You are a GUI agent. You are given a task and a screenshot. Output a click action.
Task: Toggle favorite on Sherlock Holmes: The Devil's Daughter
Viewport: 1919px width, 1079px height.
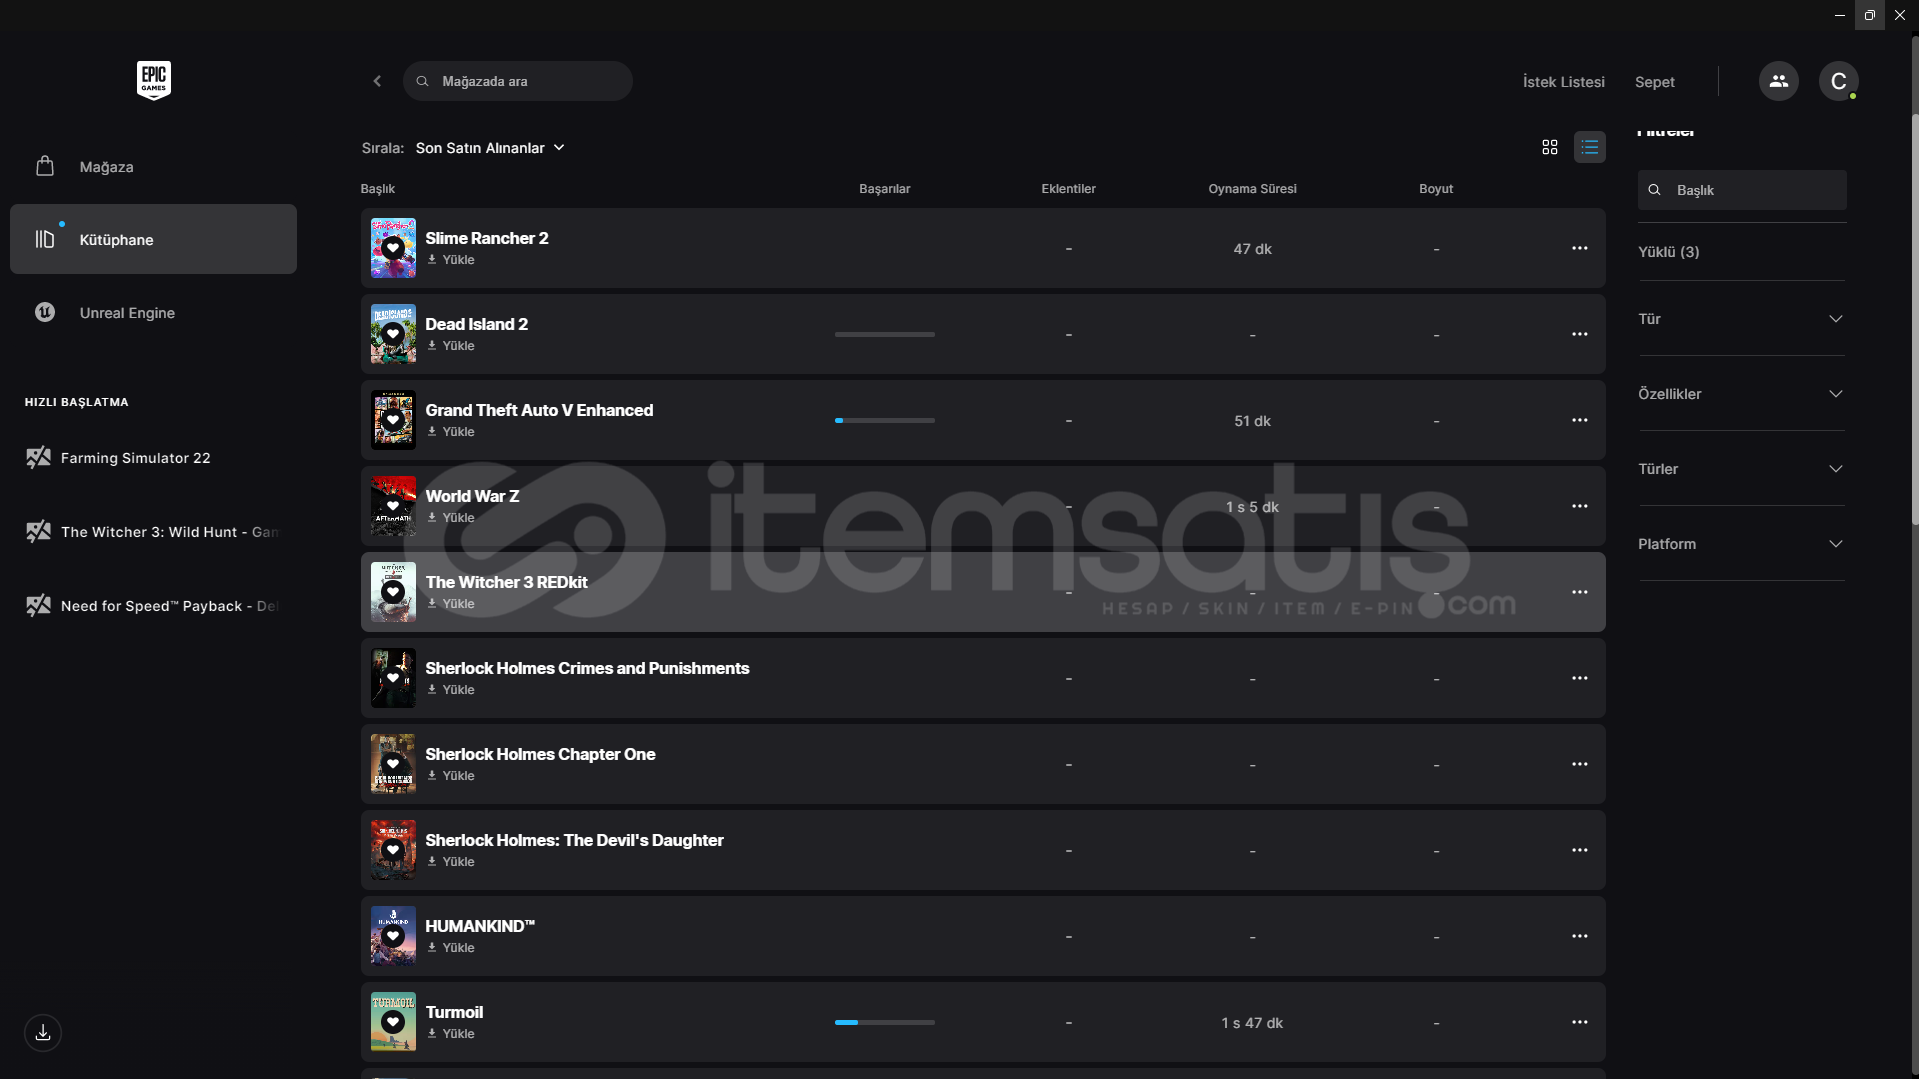pos(393,850)
